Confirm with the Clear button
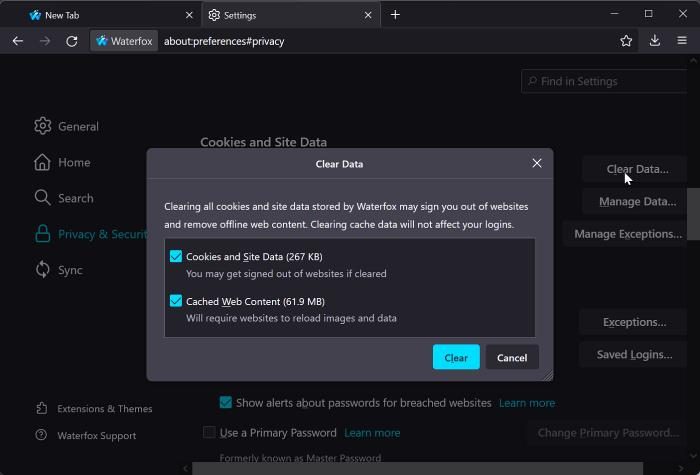The width and height of the screenshot is (700, 475). coord(456,357)
